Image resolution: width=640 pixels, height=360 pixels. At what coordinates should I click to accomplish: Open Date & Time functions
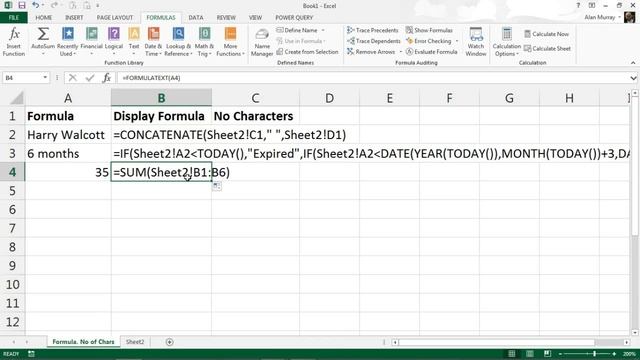point(153,42)
